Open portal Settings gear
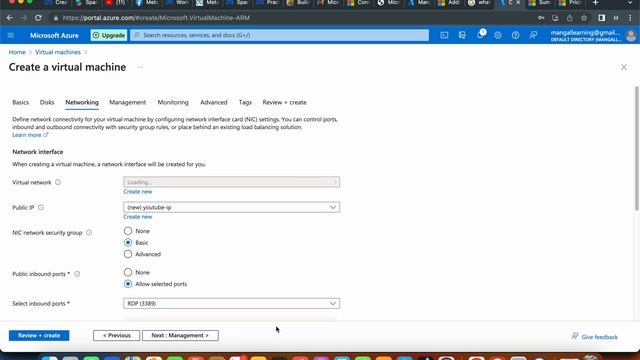The image size is (640, 360). 498,36
